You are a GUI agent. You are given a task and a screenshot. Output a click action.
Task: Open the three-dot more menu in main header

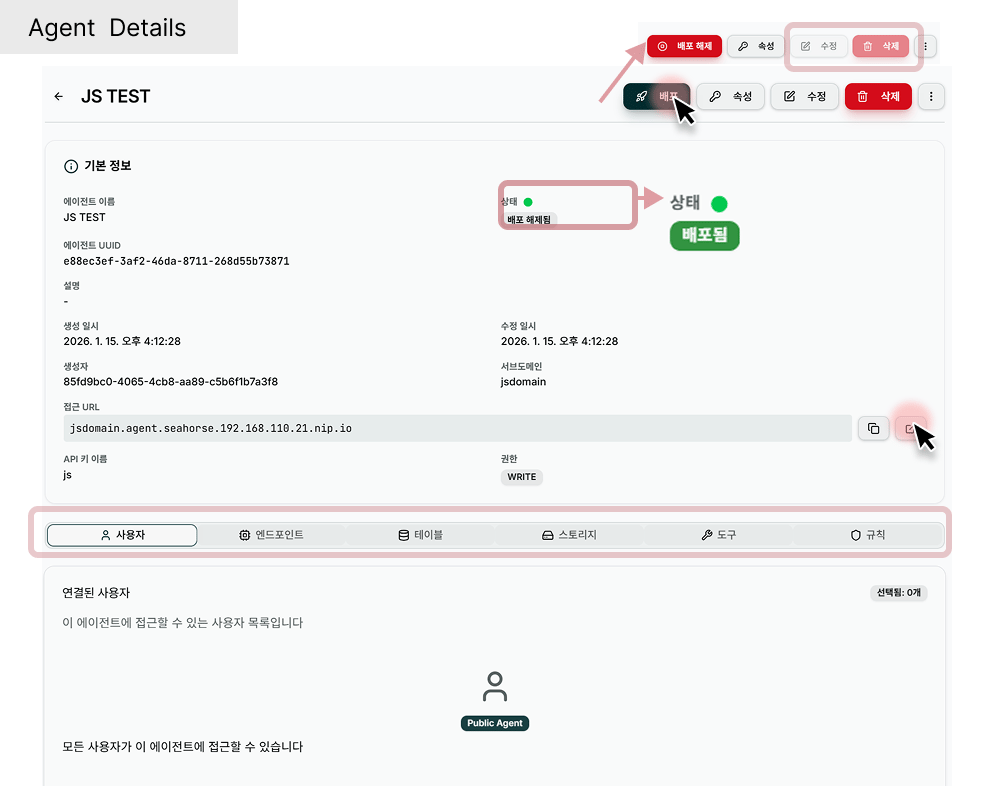[x=931, y=96]
